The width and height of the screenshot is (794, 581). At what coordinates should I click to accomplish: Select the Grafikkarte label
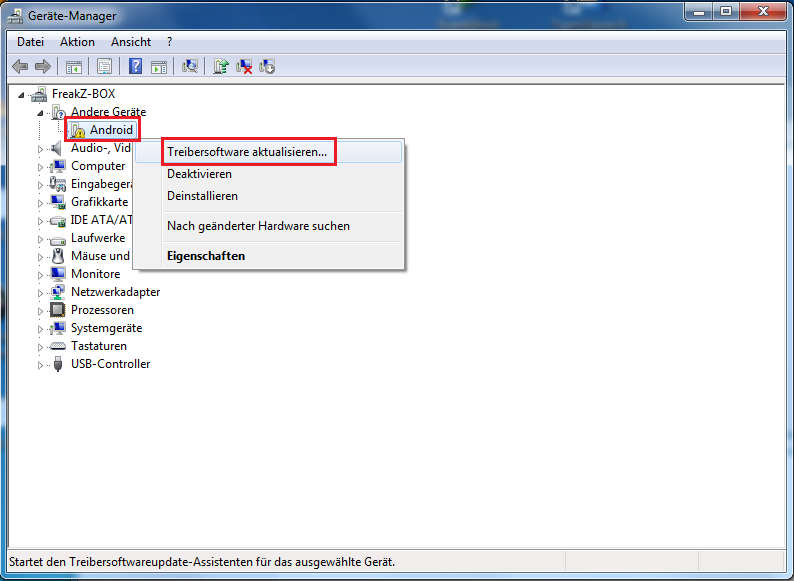pos(99,202)
